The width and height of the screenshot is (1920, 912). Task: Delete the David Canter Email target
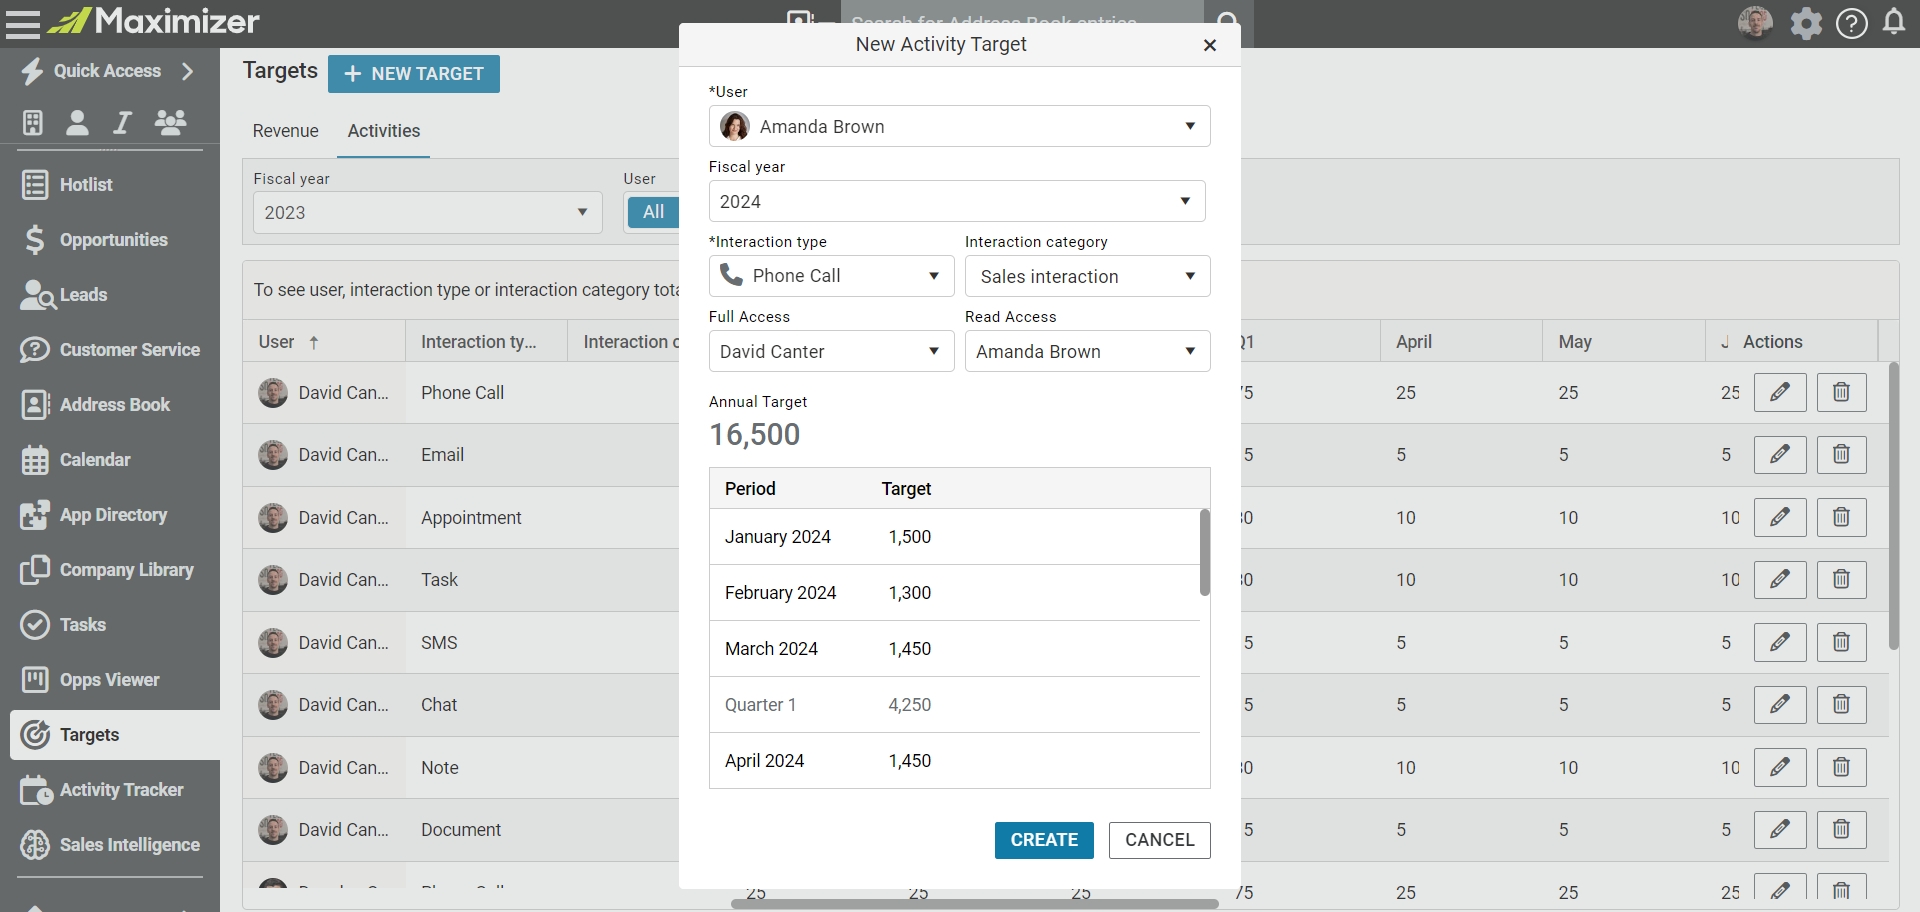(x=1841, y=455)
